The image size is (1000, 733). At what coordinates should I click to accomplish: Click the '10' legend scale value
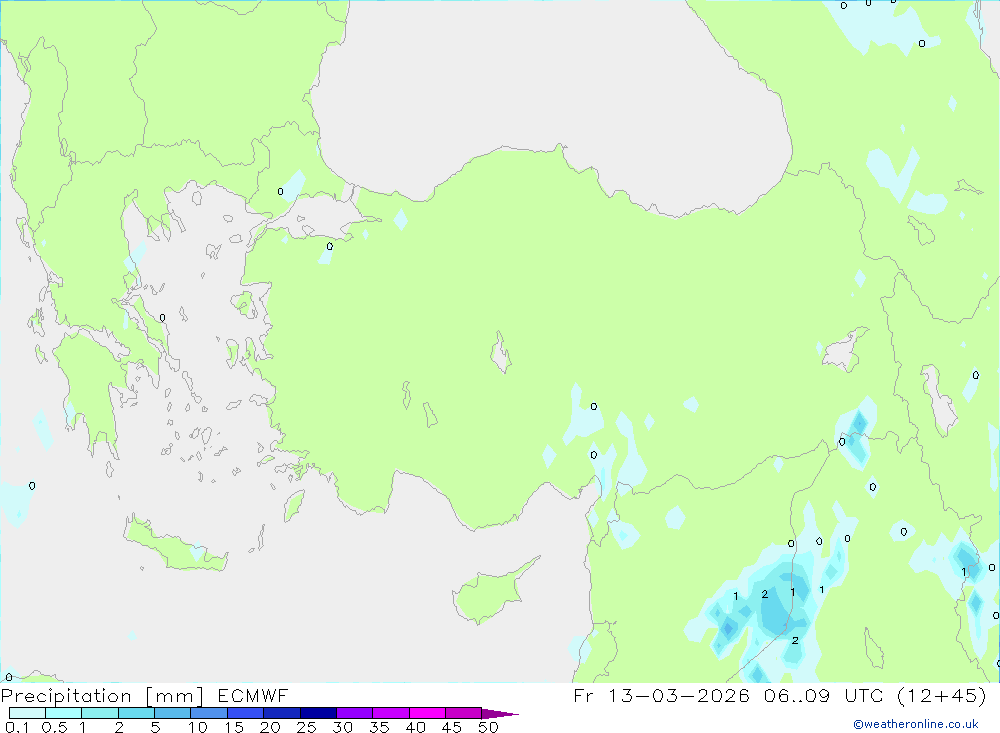point(198,727)
